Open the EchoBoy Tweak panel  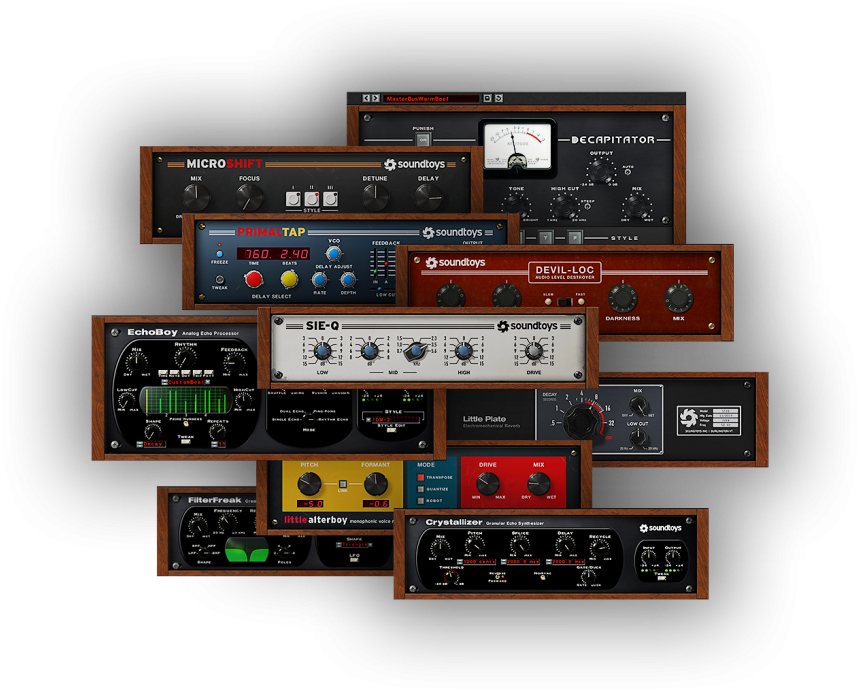pos(185,441)
